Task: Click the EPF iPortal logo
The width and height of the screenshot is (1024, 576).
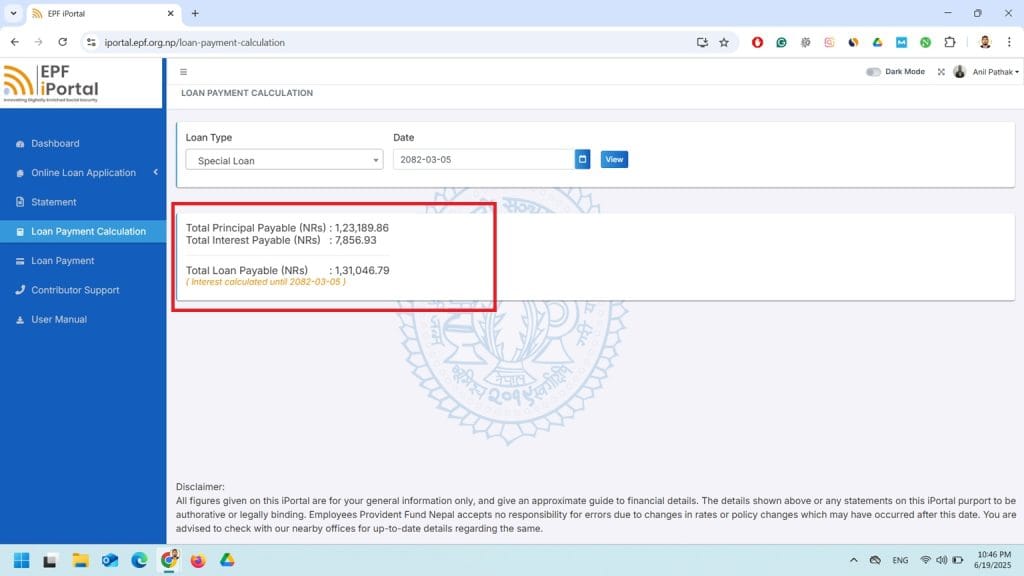Action: click(x=51, y=83)
